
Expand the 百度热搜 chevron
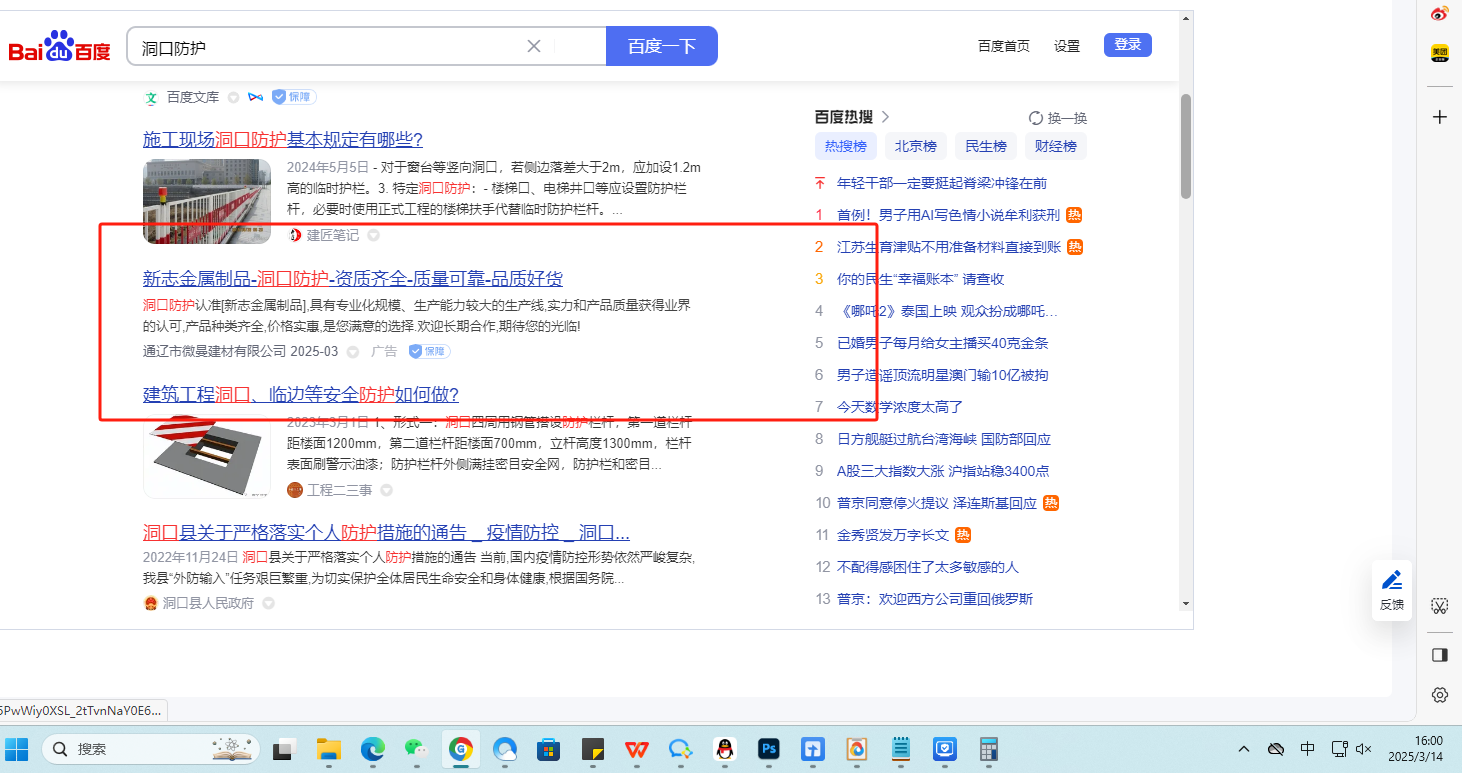click(x=885, y=117)
